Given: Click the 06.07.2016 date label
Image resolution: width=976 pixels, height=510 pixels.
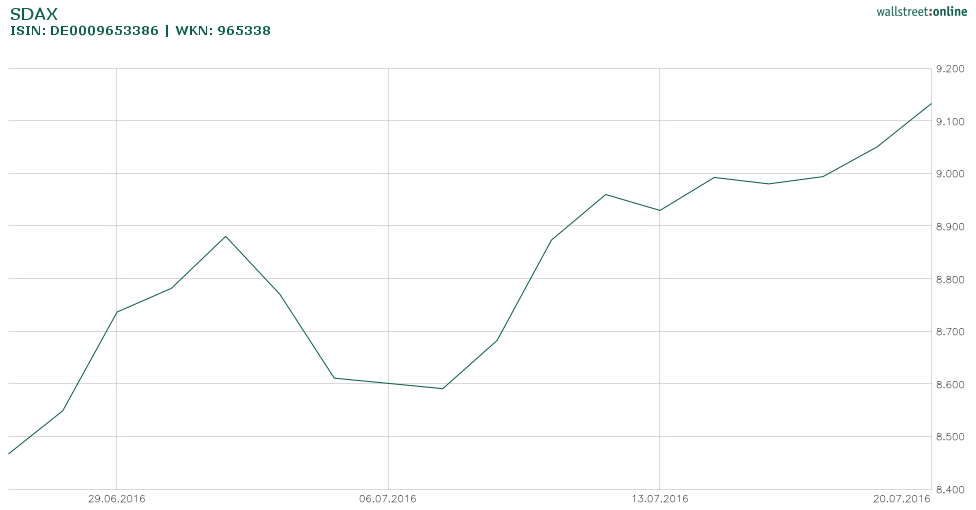Looking at the screenshot, I should pos(388,499).
